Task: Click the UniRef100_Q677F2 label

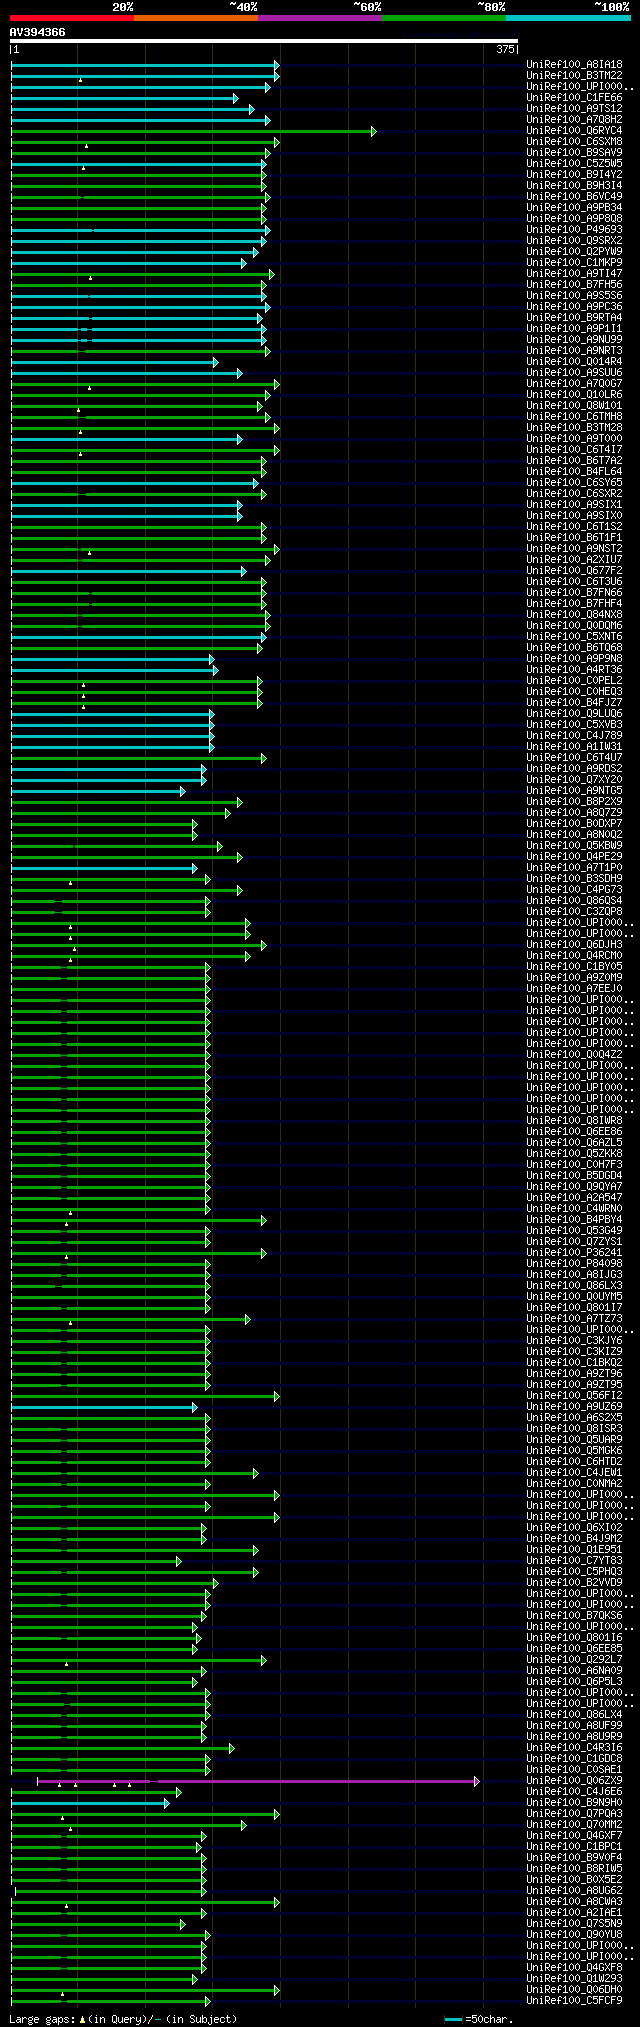Action: click(x=574, y=571)
